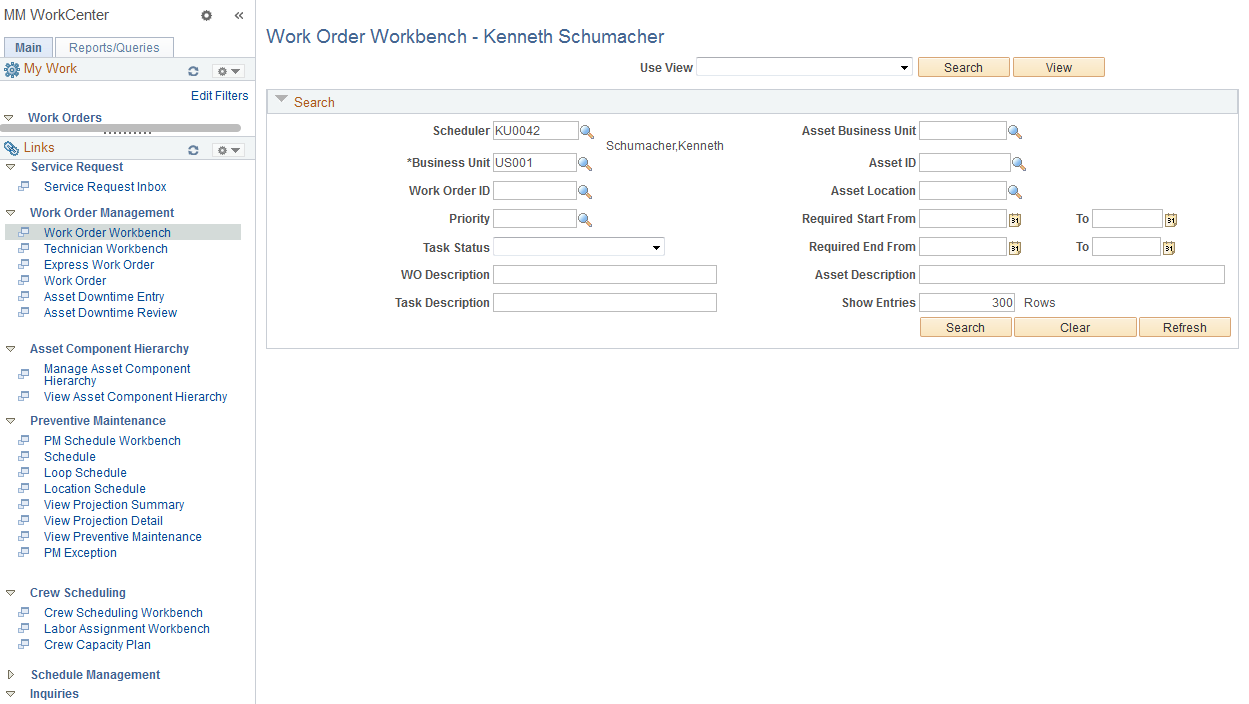The image size is (1249, 704).
Task: Open the Edit Filters link
Action: coord(220,96)
